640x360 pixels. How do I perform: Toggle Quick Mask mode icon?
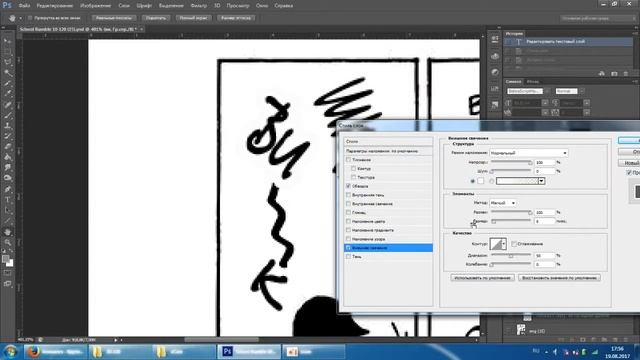pyautogui.click(x=7, y=273)
